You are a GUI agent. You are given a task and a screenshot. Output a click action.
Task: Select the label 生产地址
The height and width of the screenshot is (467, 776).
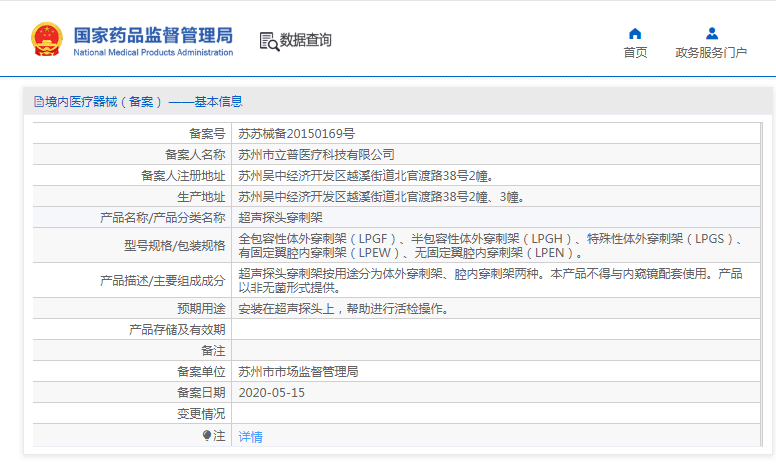pos(201,197)
